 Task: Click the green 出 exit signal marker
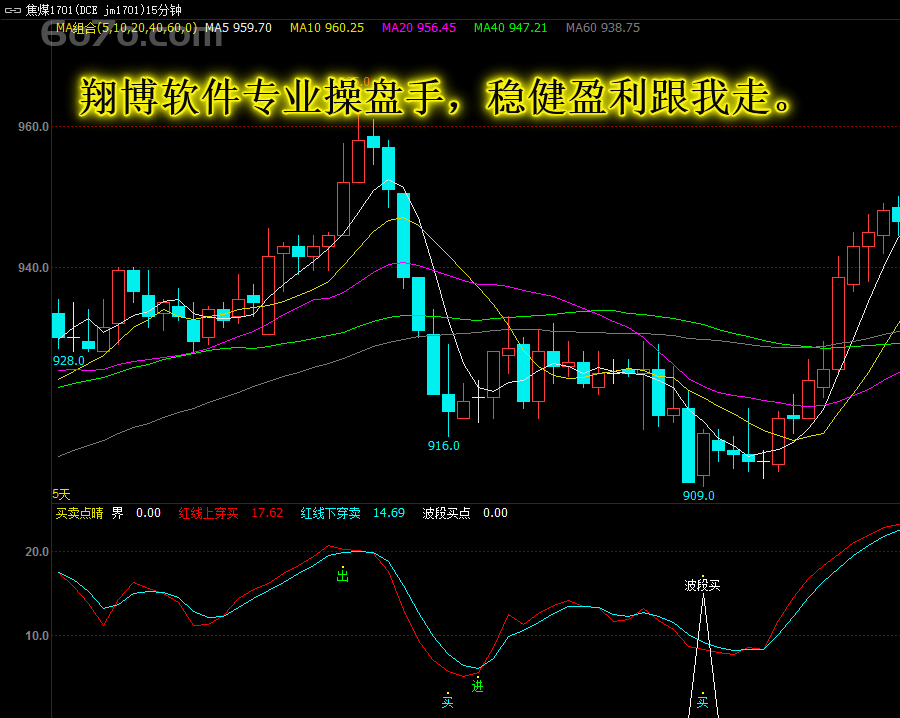[343, 575]
